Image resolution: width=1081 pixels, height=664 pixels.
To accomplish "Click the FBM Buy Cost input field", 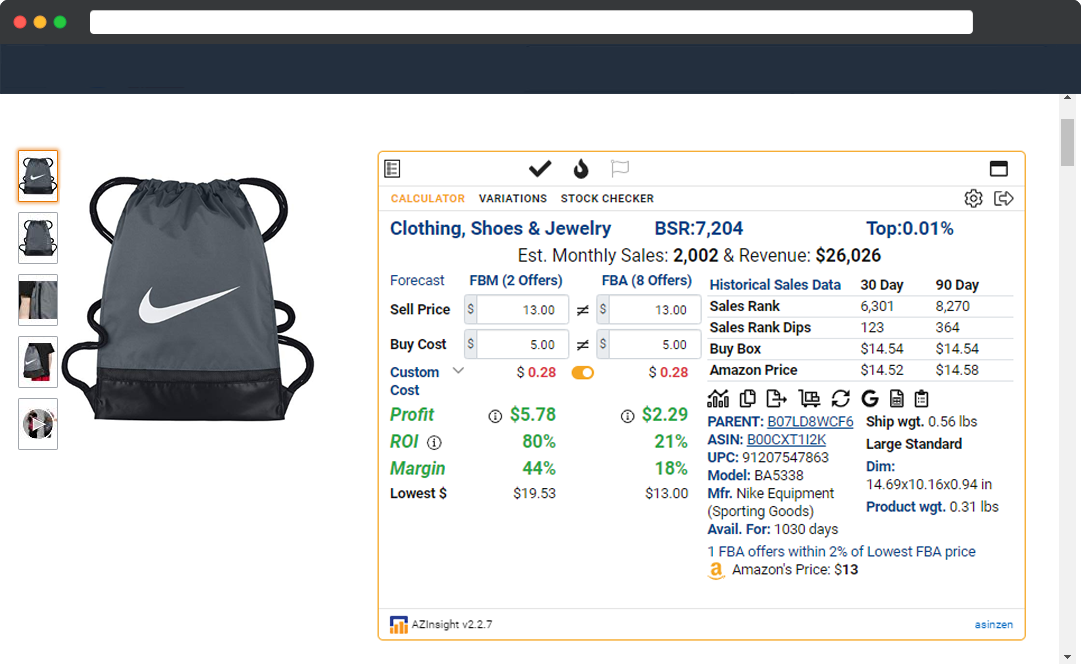I will coord(522,344).
